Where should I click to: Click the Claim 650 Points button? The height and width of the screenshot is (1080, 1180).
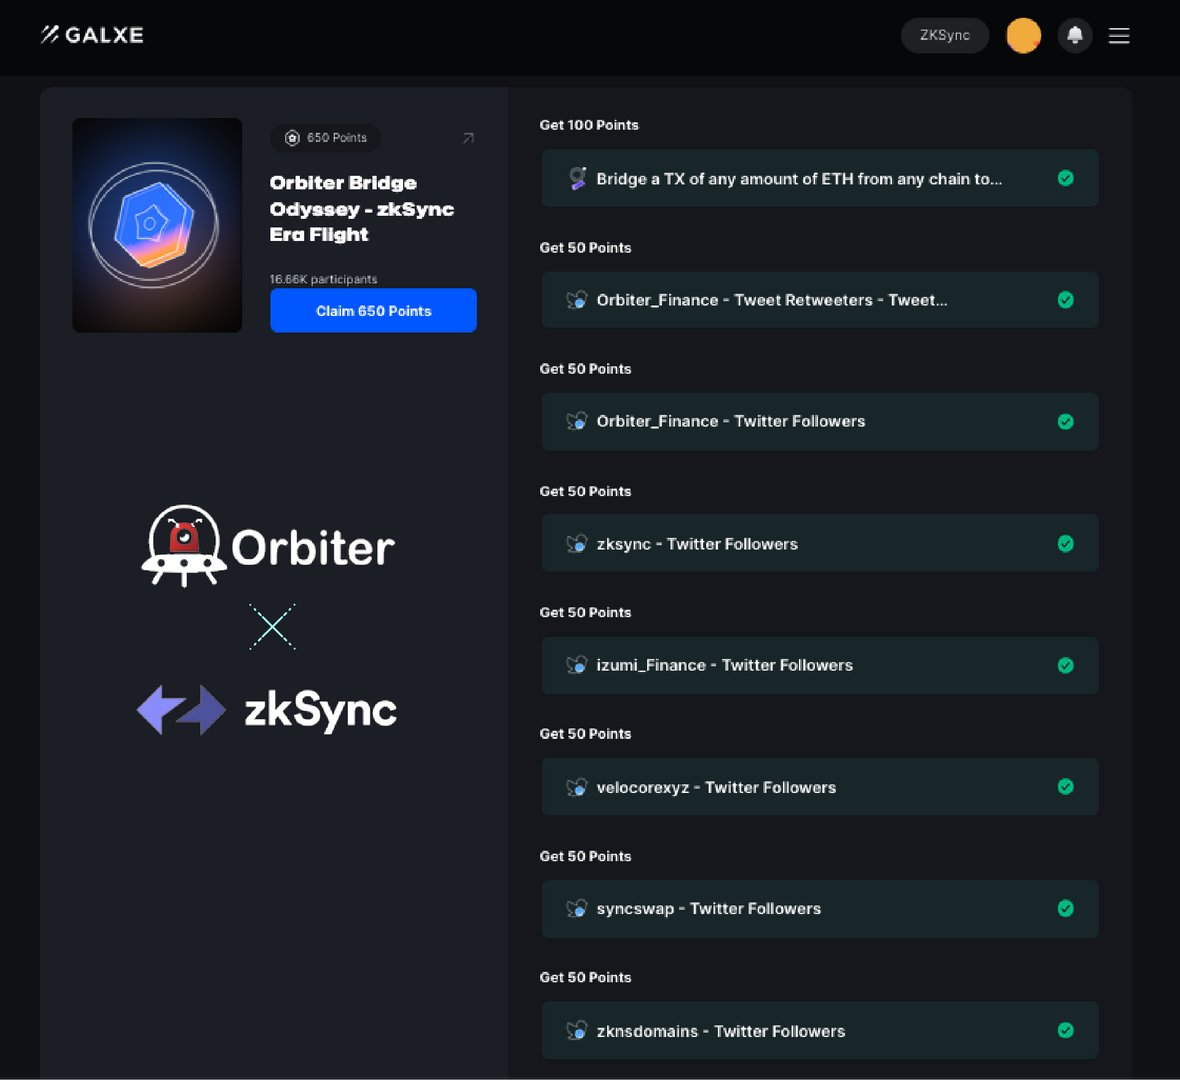click(373, 310)
